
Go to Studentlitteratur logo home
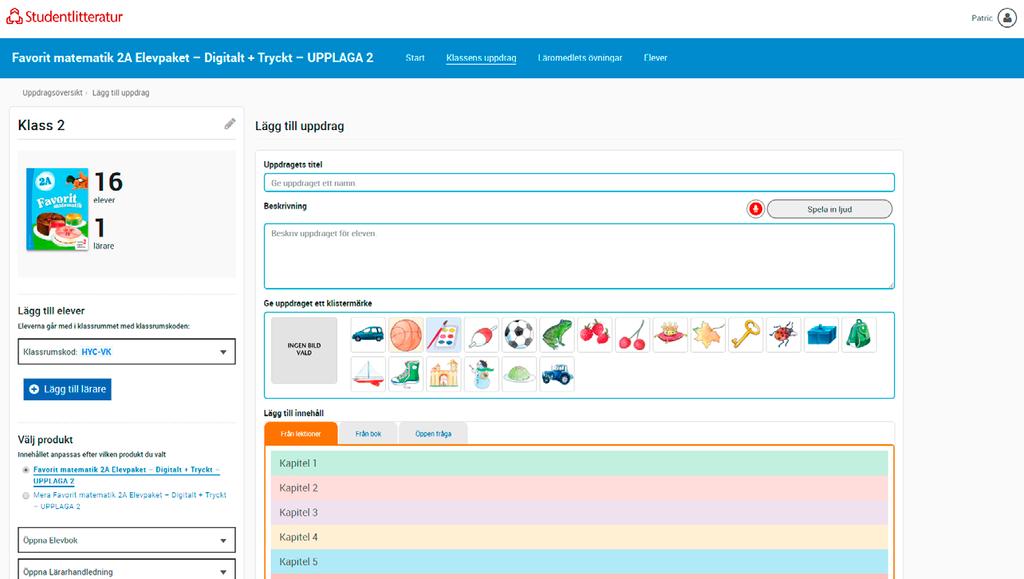pyautogui.click(x=65, y=17)
